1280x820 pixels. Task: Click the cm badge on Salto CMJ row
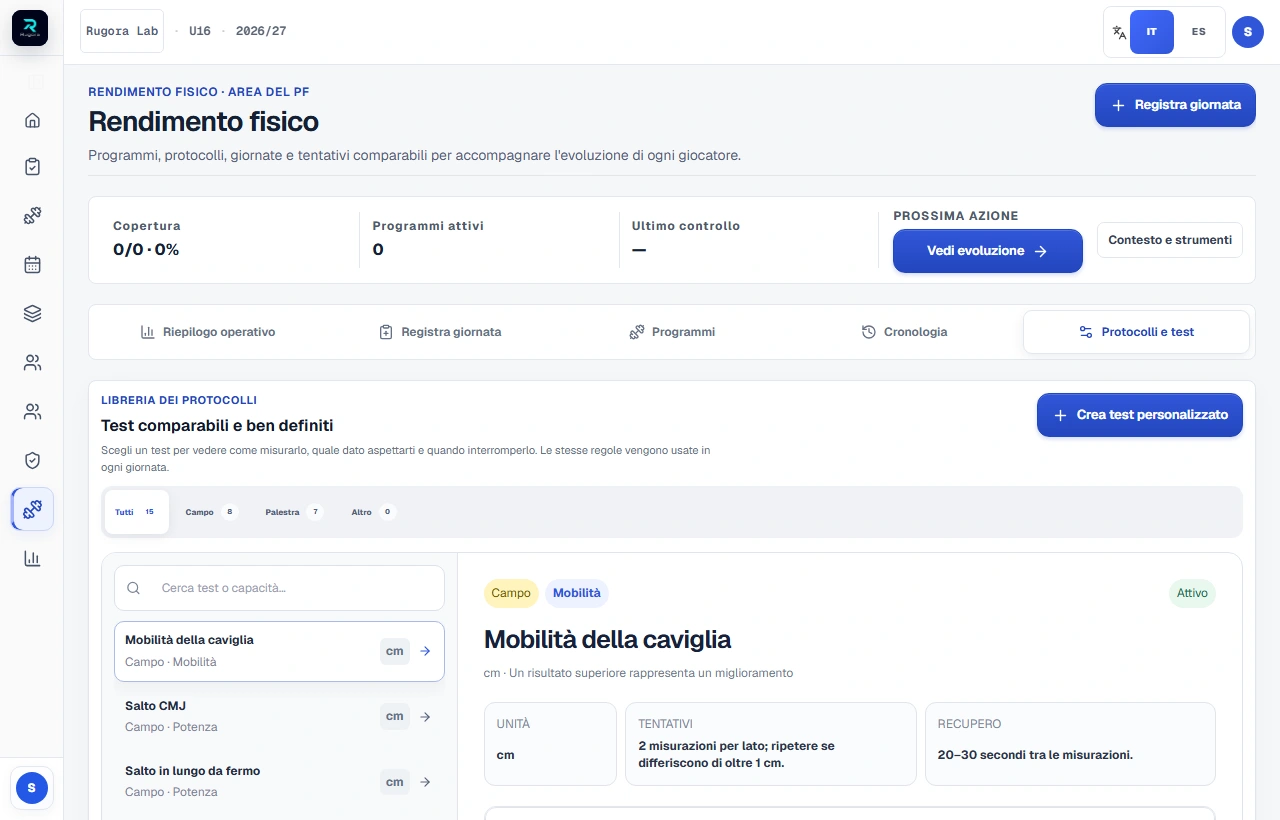point(395,716)
